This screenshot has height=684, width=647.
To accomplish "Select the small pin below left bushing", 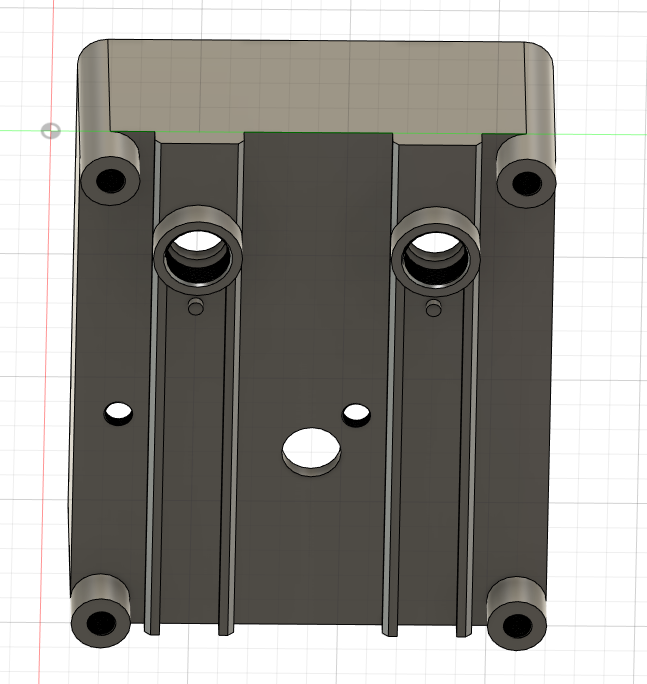I will [196, 307].
